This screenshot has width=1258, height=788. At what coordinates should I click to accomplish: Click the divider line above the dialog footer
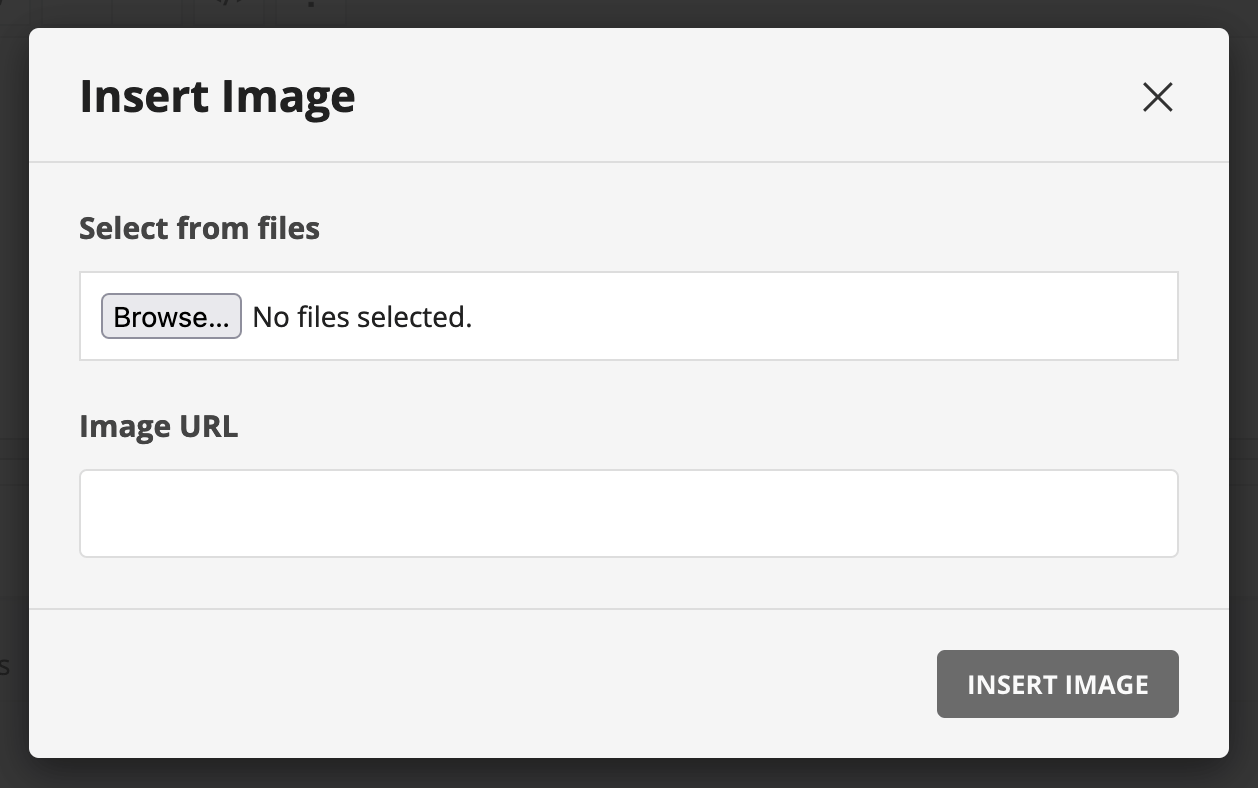pos(628,609)
